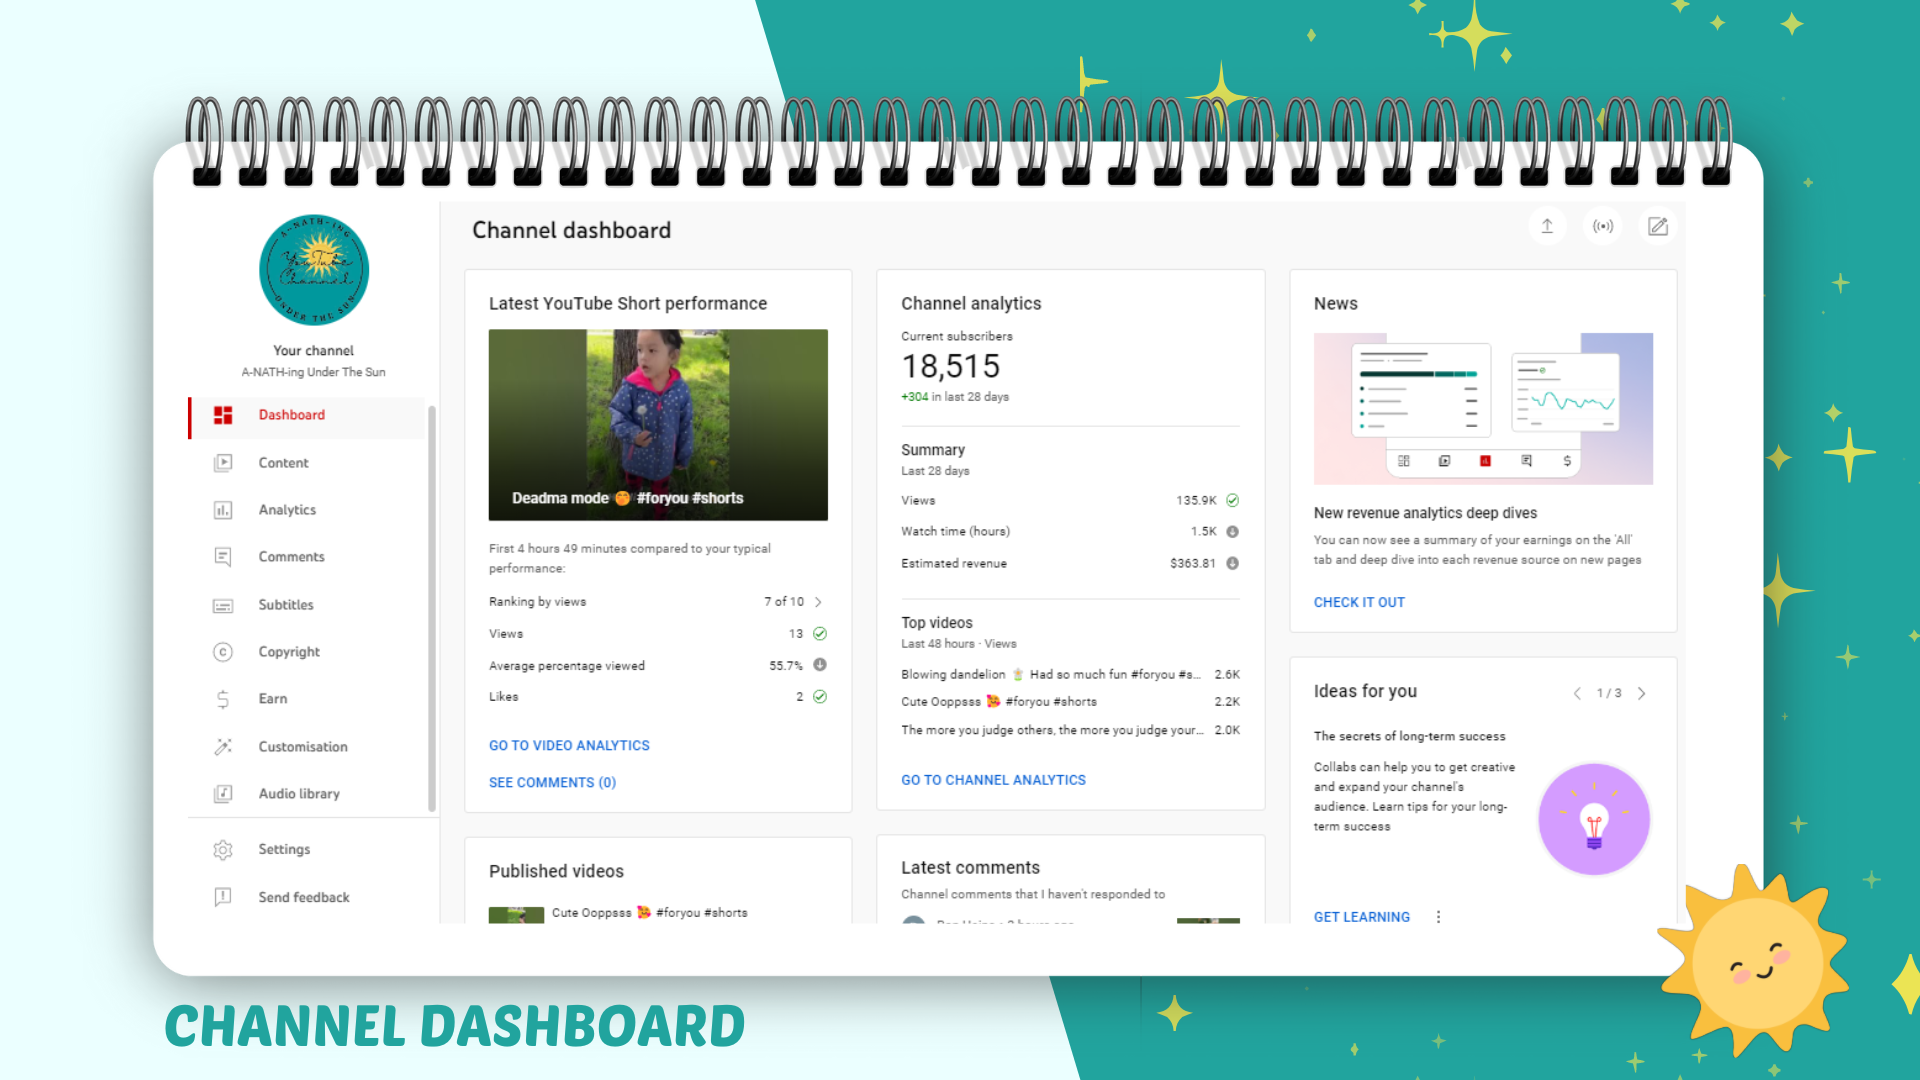Go to next idea in Ideas for you
Screen dimensions: 1920x1080
(1641, 693)
